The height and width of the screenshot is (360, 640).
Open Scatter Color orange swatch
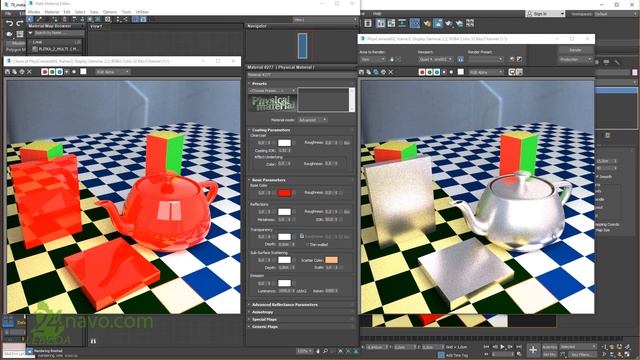331,260
